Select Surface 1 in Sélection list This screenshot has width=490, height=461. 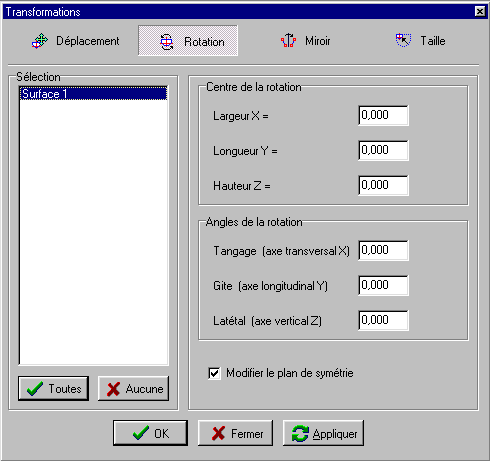pyautogui.click(x=93, y=94)
